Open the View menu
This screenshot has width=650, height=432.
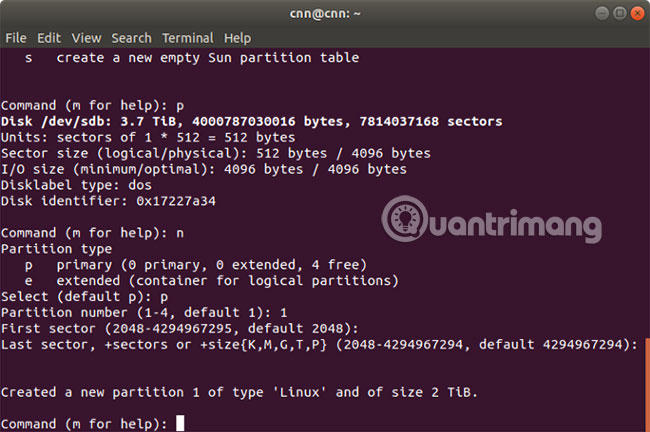(86, 38)
